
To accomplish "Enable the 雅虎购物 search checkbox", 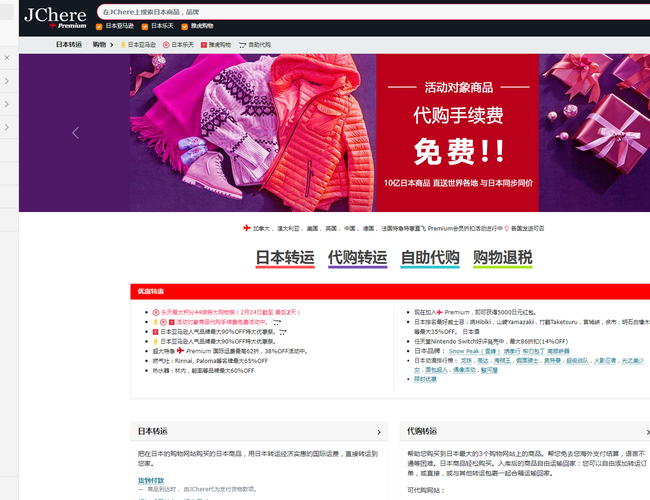I will (185, 25).
